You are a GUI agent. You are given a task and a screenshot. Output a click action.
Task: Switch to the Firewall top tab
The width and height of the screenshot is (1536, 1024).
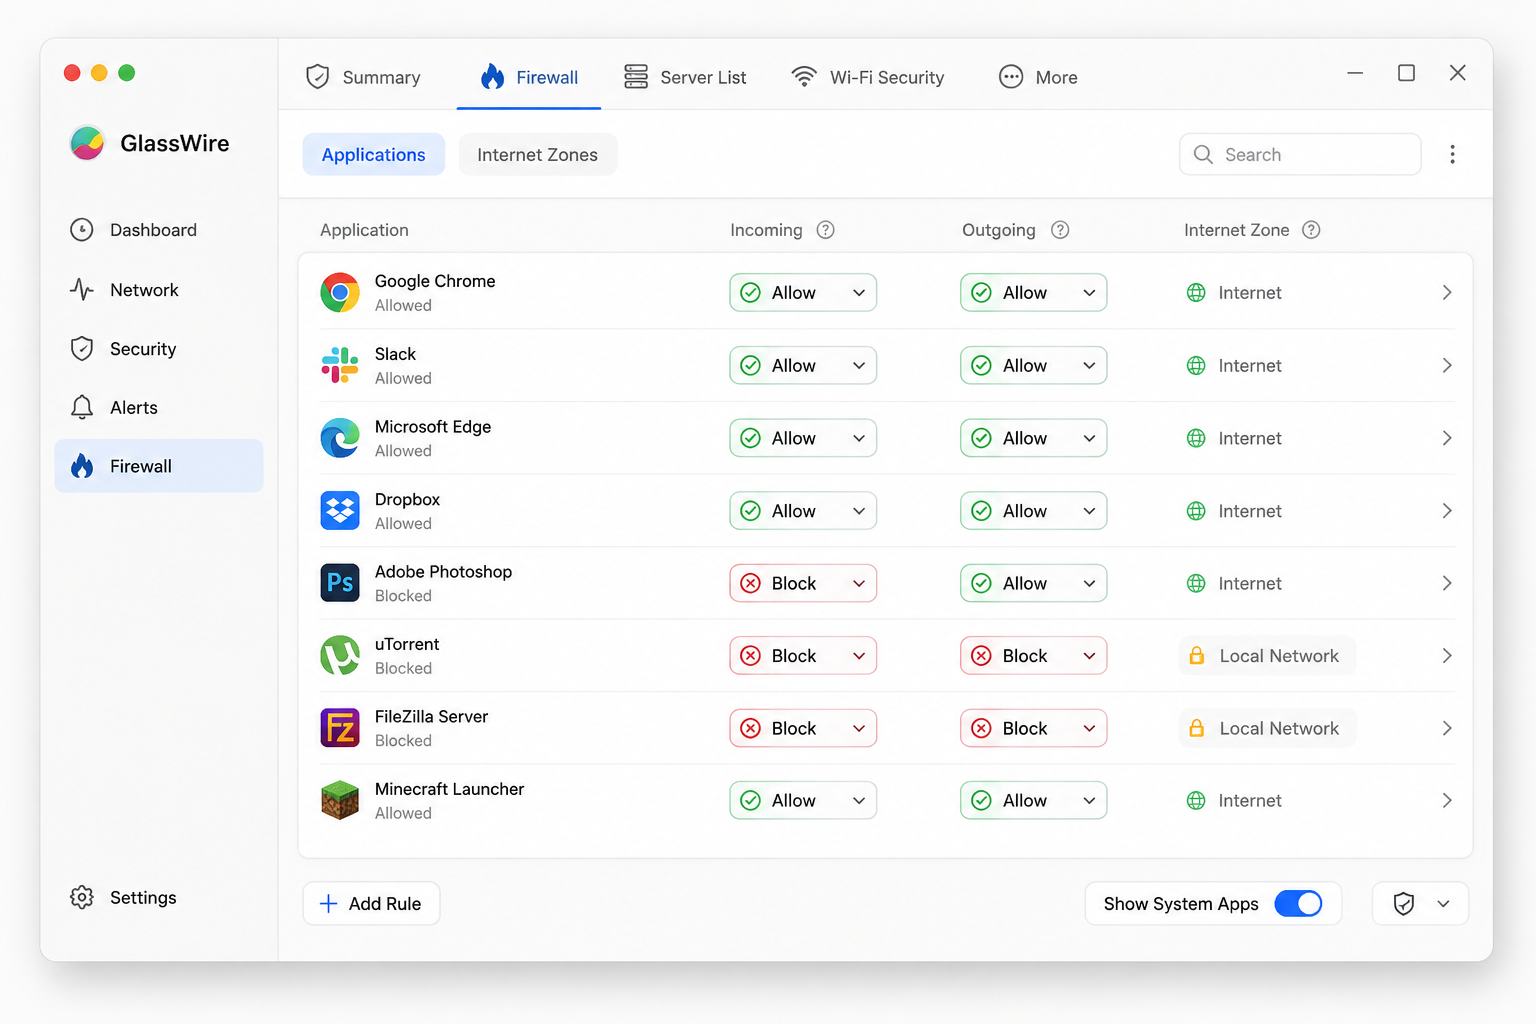[529, 77]
